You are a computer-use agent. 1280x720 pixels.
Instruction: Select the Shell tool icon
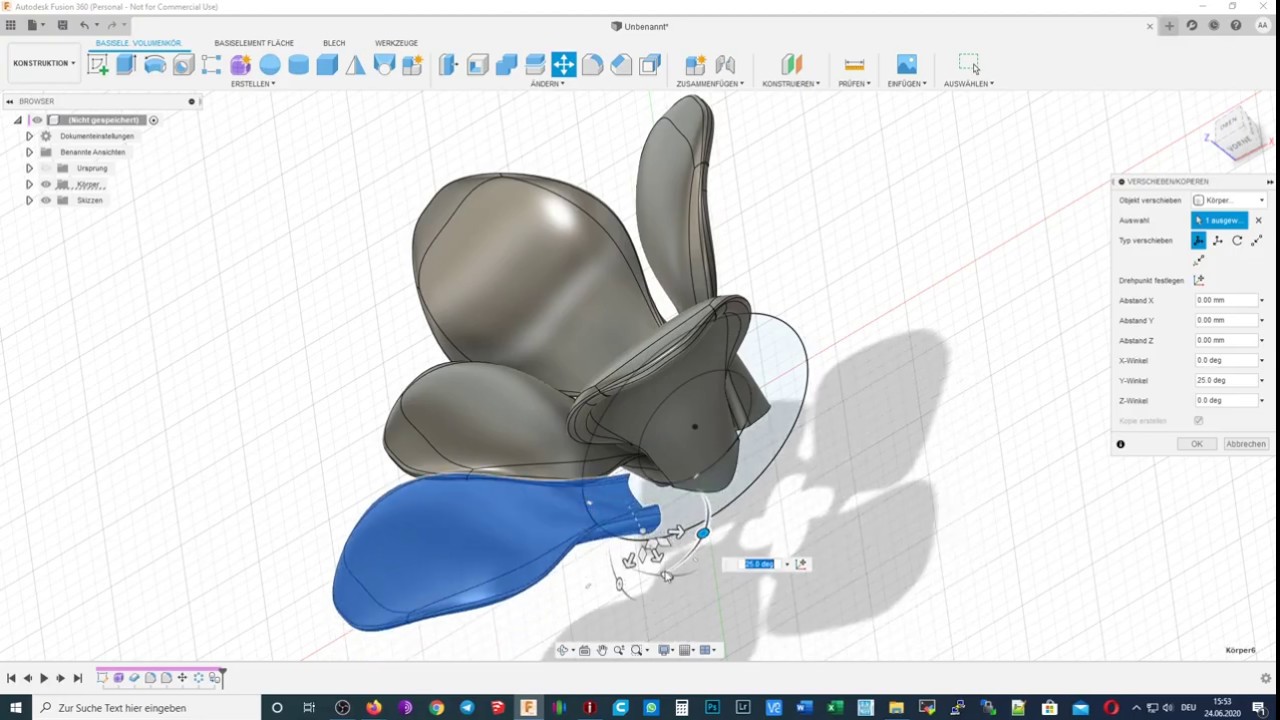pyautogui.click(x=478, y=65)
